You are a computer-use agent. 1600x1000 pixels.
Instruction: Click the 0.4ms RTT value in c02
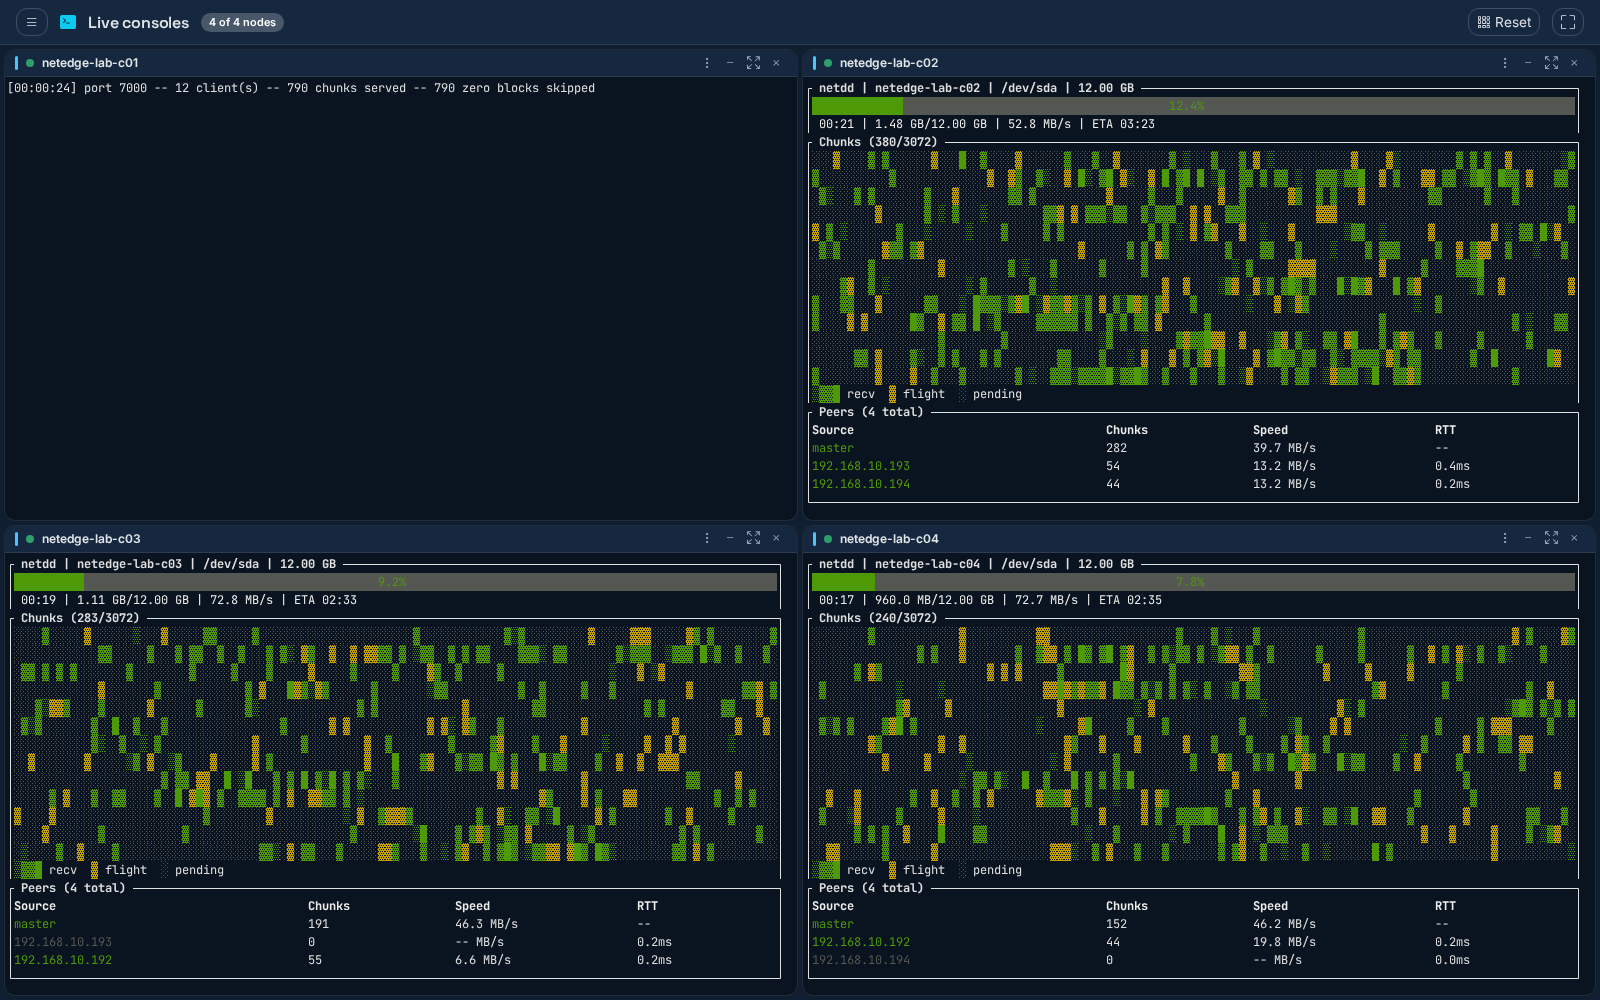[x=1452, y=466]
